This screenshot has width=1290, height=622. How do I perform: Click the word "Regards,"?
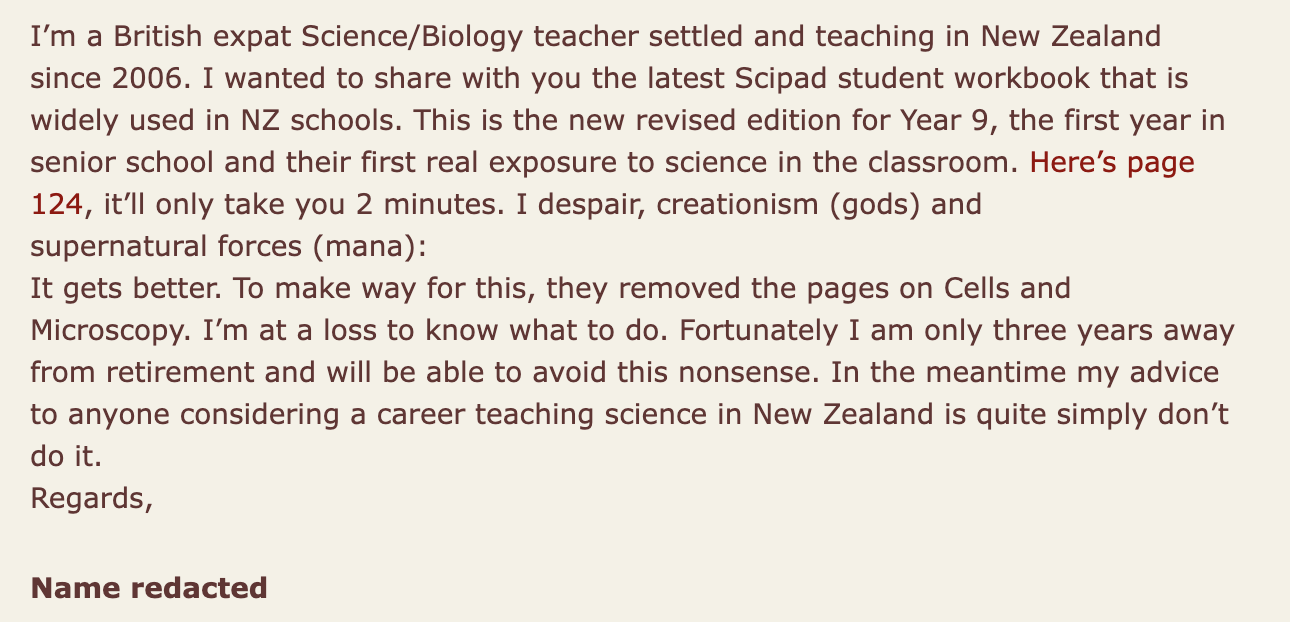pos(92,497)
